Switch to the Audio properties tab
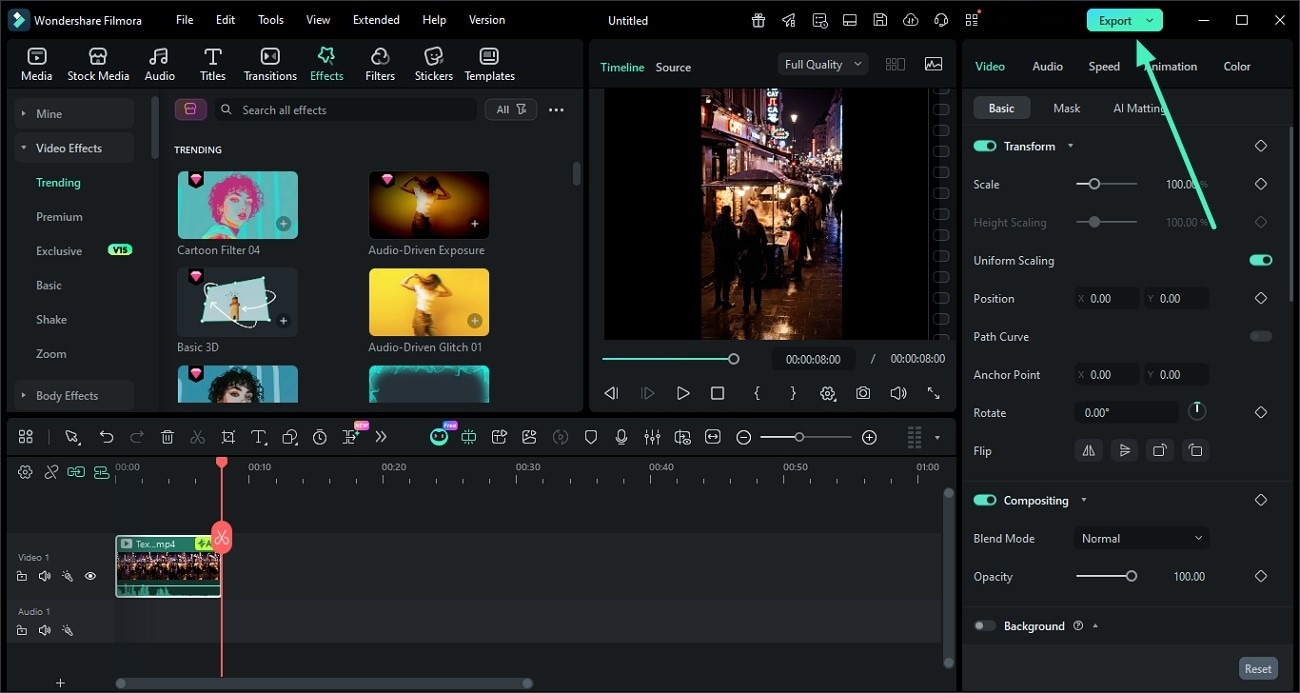The image size is (1300, 693). point(1047,66)
